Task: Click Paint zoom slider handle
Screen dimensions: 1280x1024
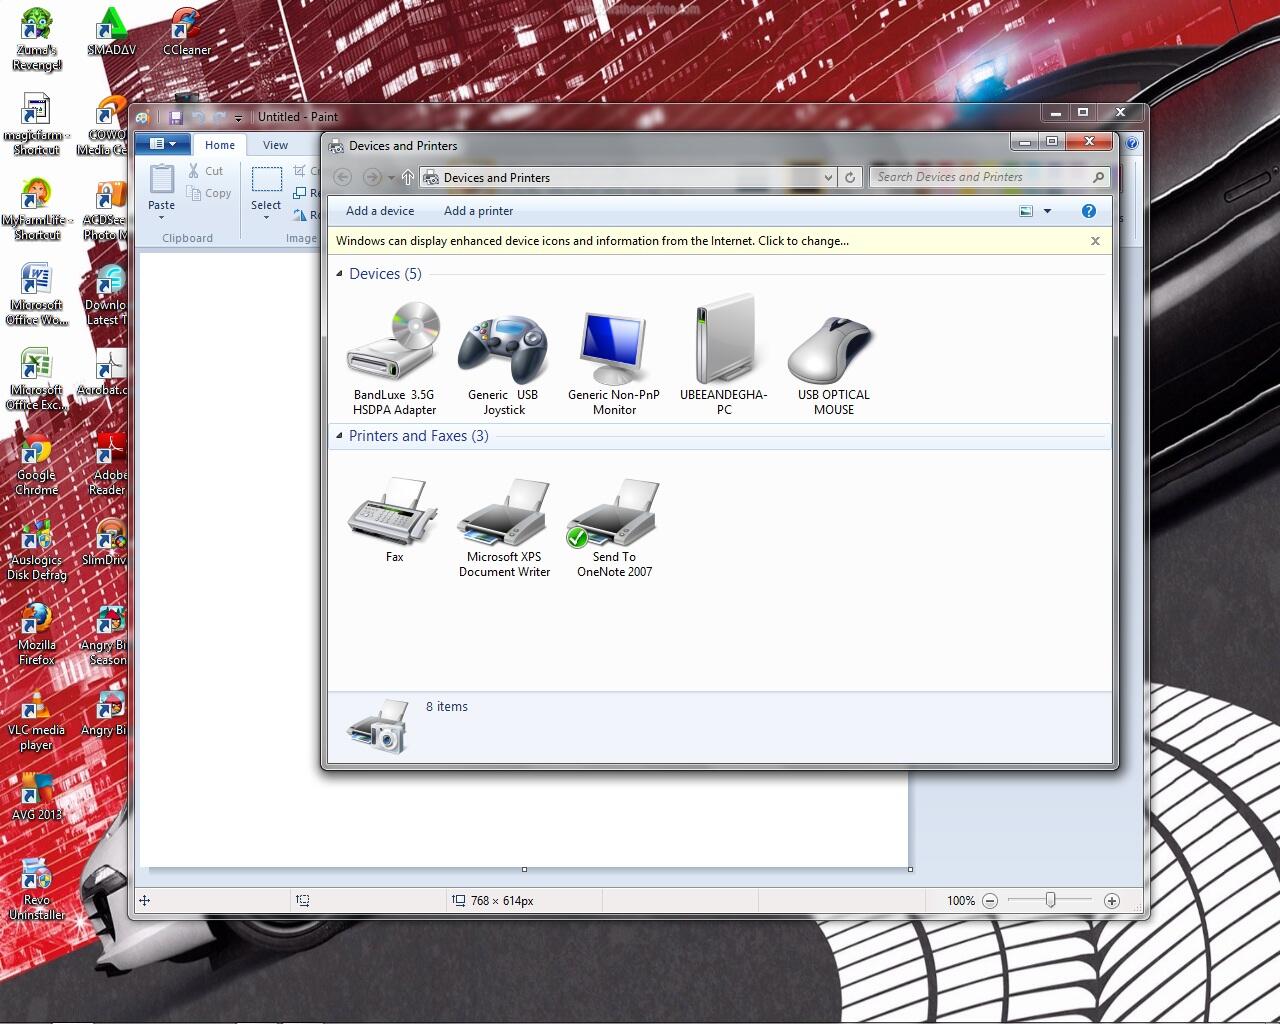Action: pos(1050,900)
